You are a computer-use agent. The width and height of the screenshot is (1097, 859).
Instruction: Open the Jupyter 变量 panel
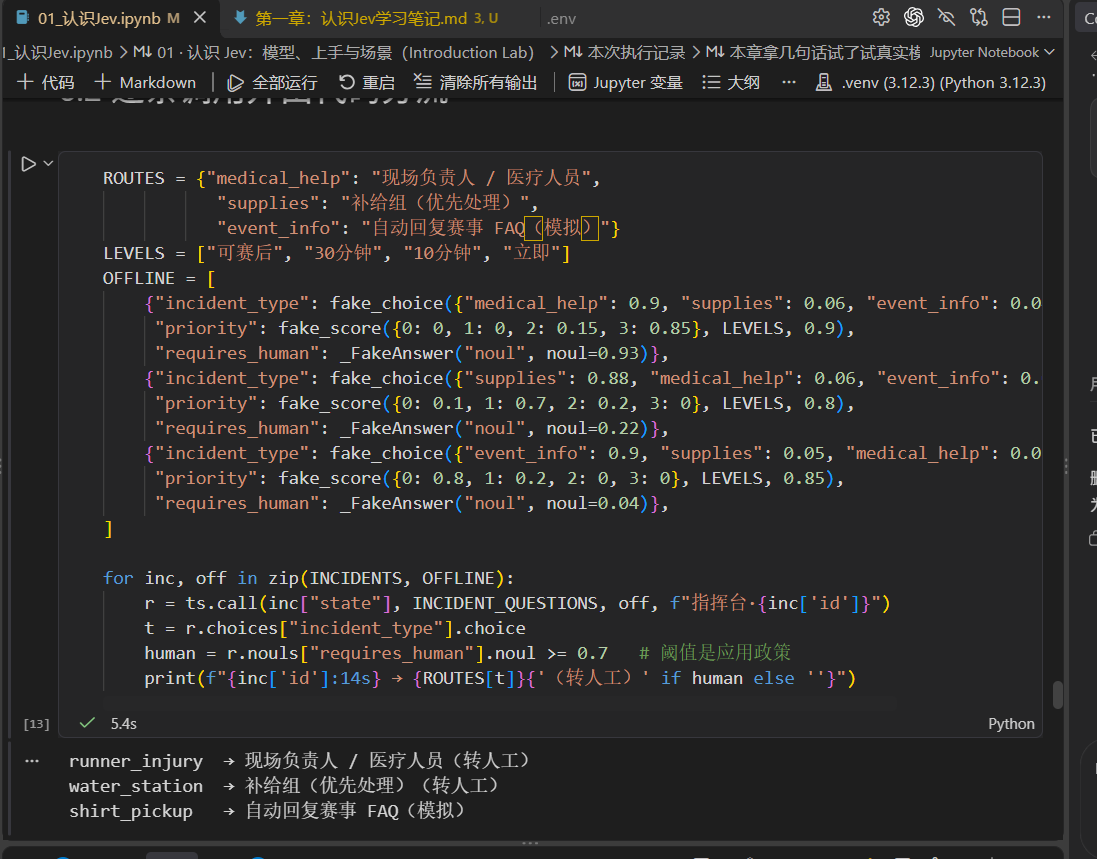coord(625,83)
